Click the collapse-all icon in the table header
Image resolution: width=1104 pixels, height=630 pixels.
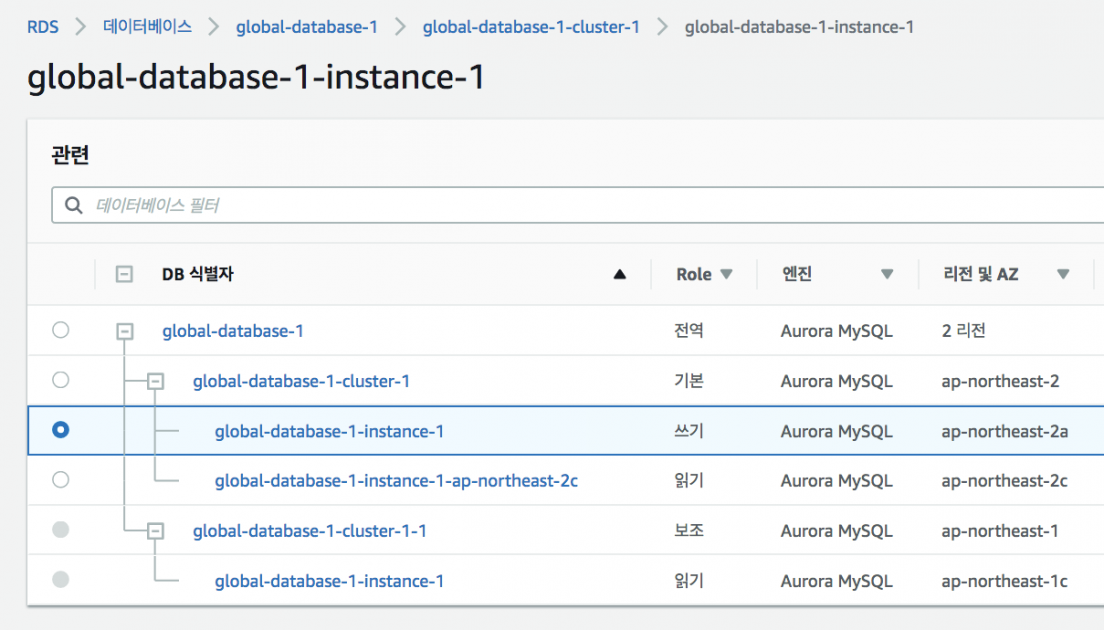[124, 273]
